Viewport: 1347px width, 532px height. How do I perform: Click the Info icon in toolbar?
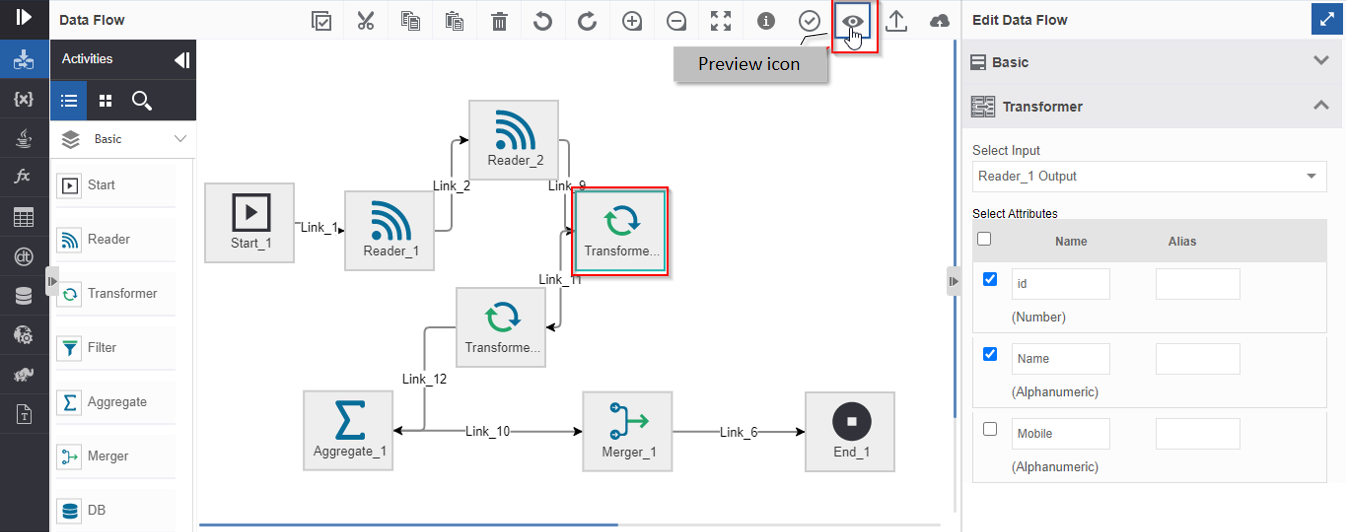(766, 21)
